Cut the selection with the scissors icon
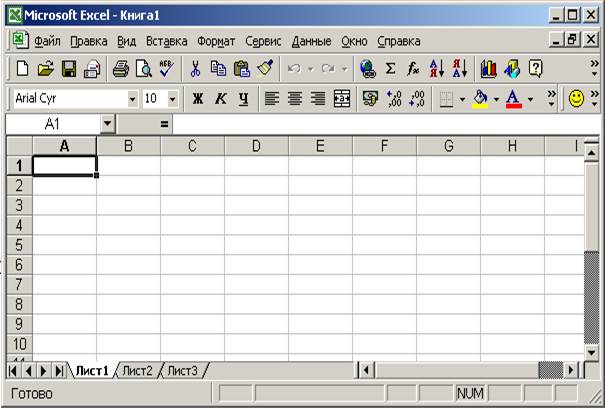 [196, 69]
